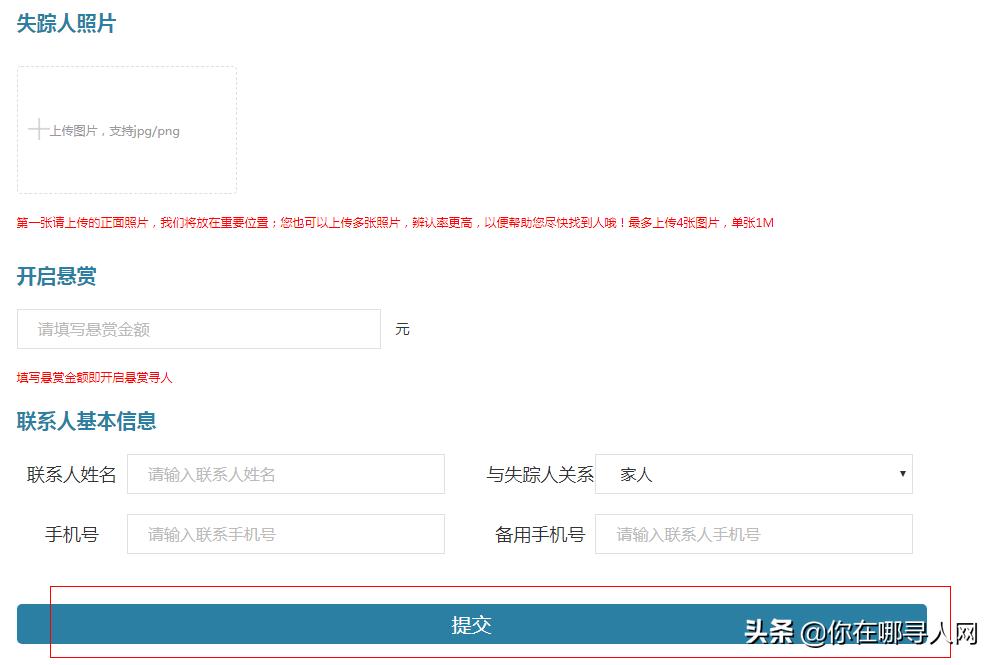Click the 支持jpg/png upload hint text

[112, 130]
